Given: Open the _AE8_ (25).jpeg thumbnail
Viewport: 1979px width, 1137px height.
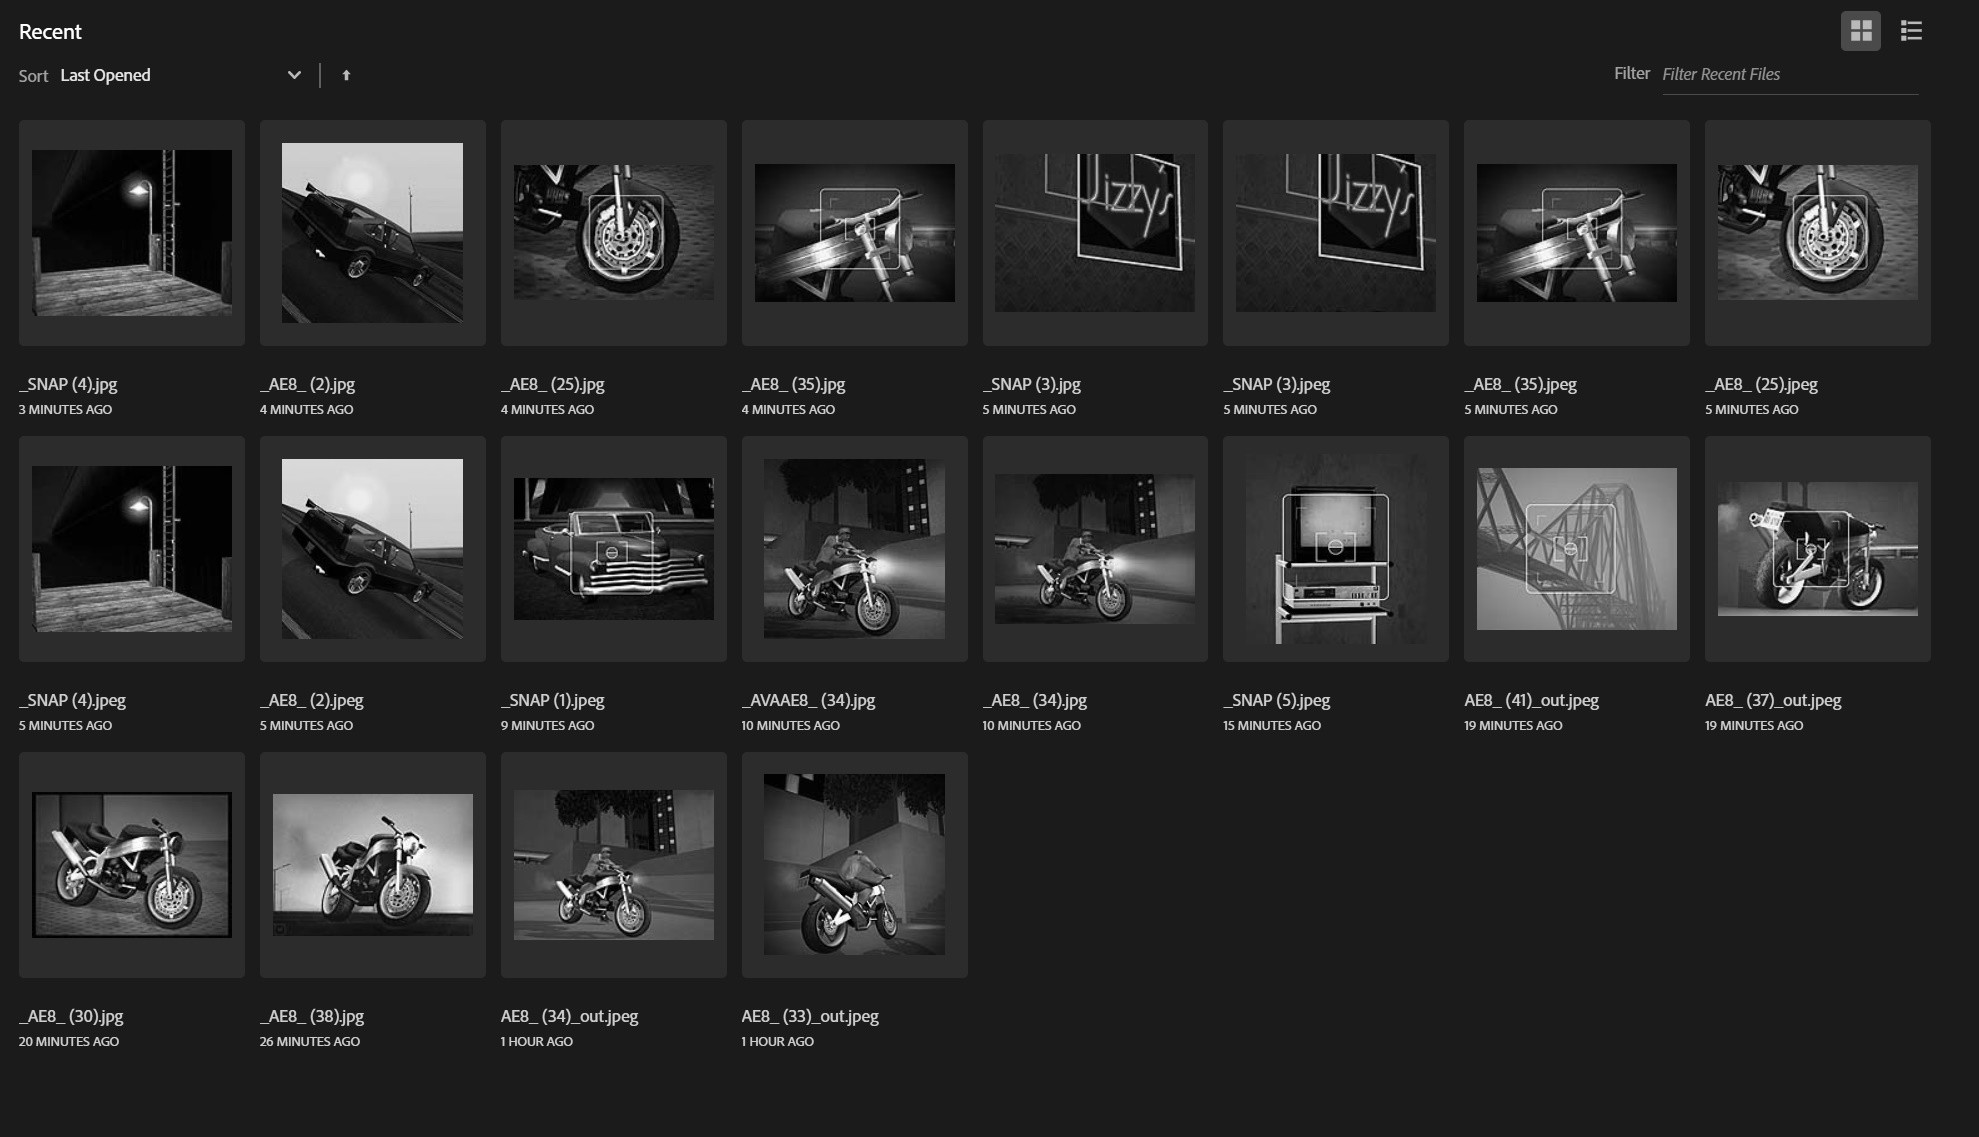Looking at the screenshot, I should pos(1817,233).
